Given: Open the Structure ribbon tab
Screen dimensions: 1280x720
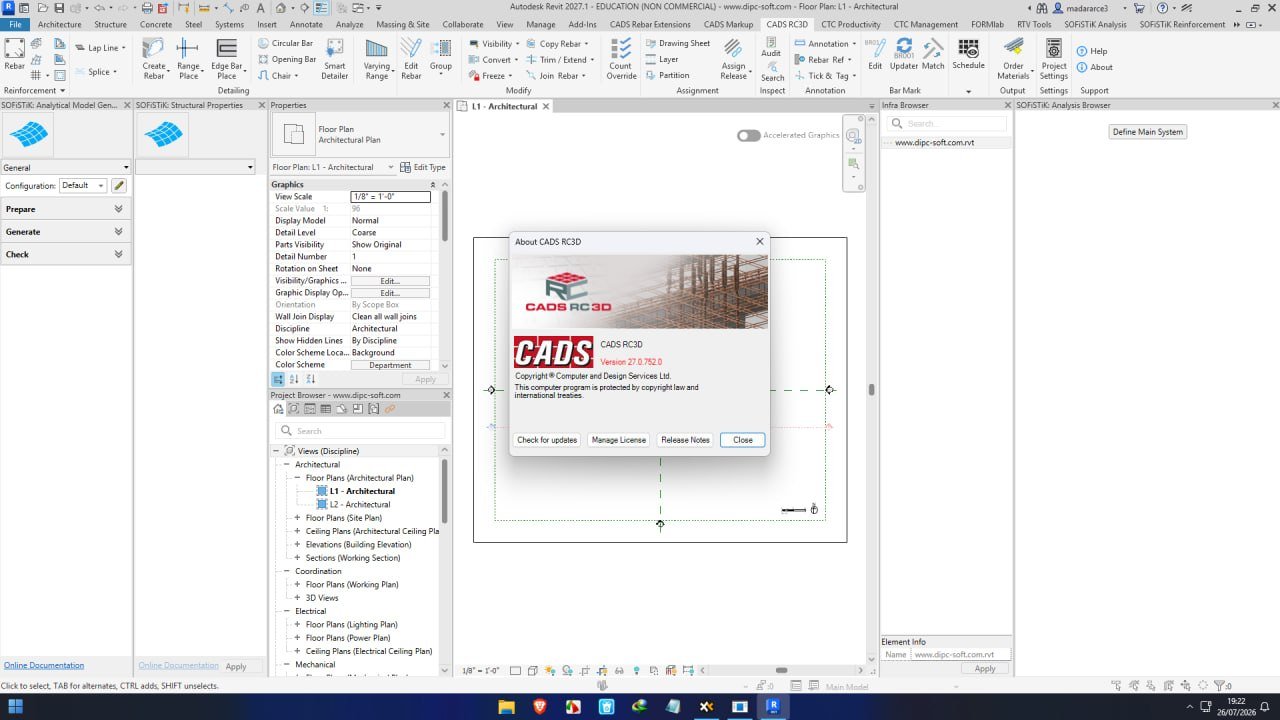Looking at the screenshot, I should tap(110, 24).
